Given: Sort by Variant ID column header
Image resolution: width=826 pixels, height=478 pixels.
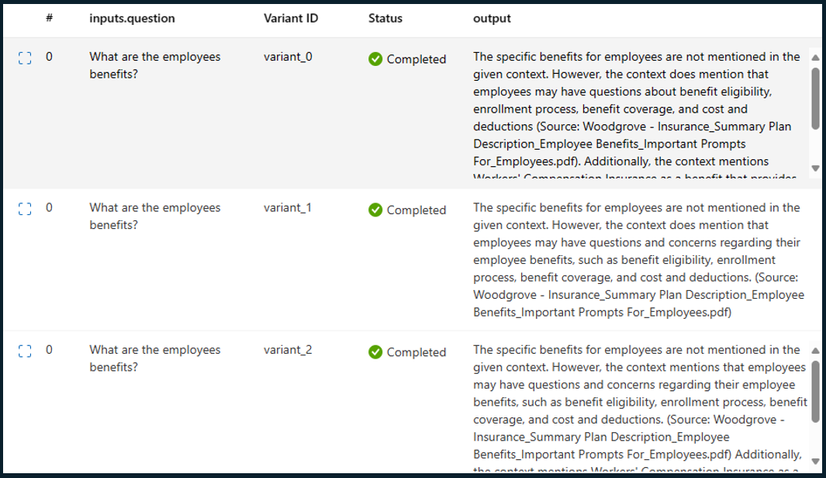Looking at the screenshot, I should (x=291, y=18).
